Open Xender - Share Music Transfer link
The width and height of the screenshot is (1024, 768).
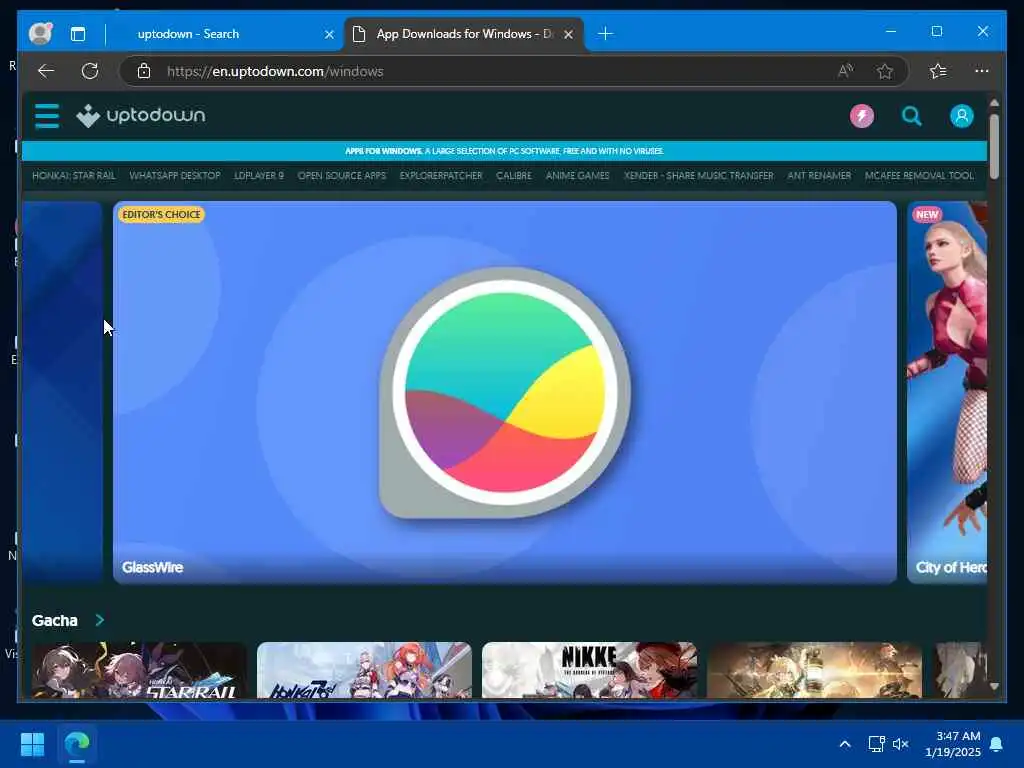click(x=698, y=176)
